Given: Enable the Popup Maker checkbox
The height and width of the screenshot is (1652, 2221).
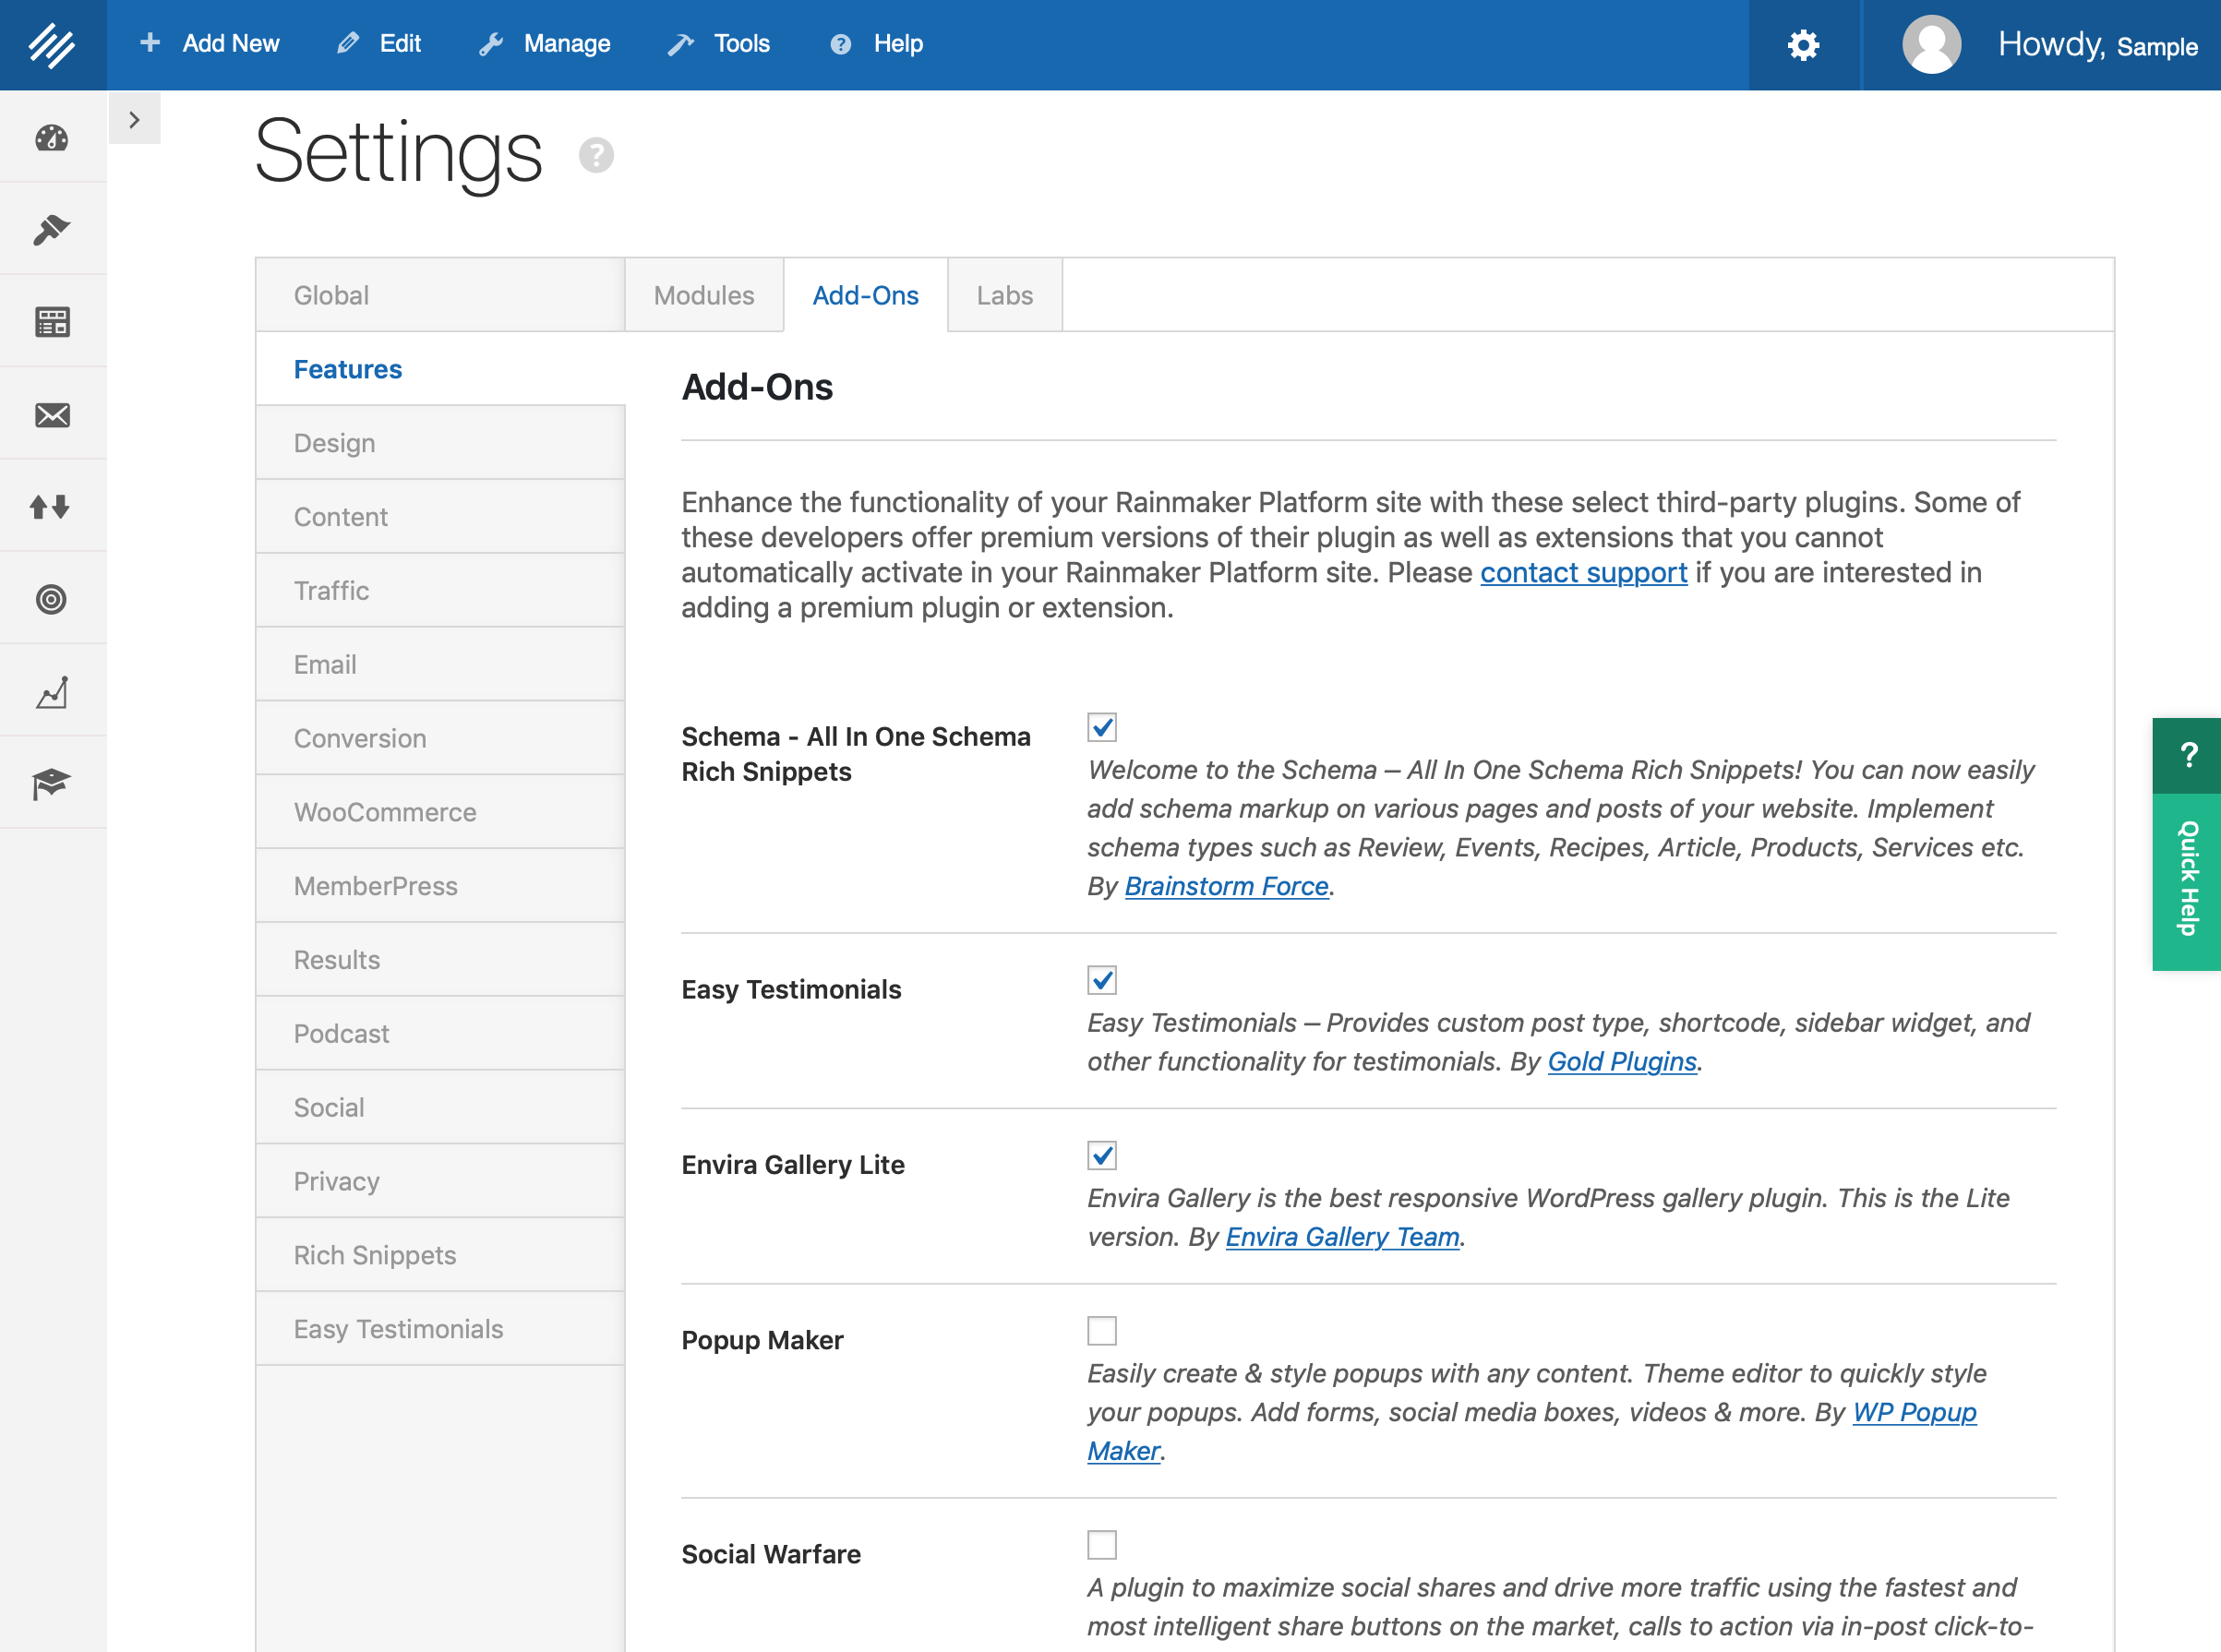Looking at the screenshot, I should pos(1102,1331).
